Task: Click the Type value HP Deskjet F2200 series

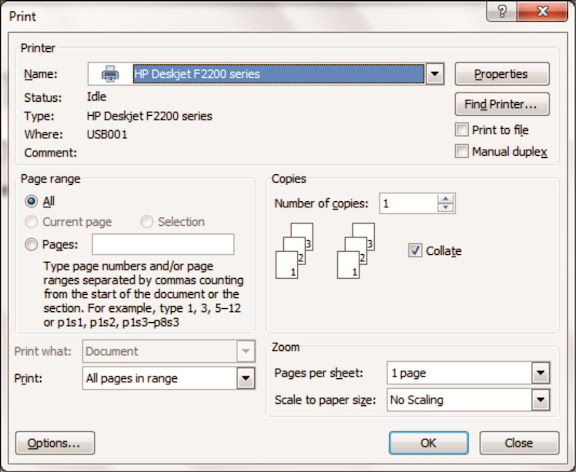Action: (x=150, y=116)
